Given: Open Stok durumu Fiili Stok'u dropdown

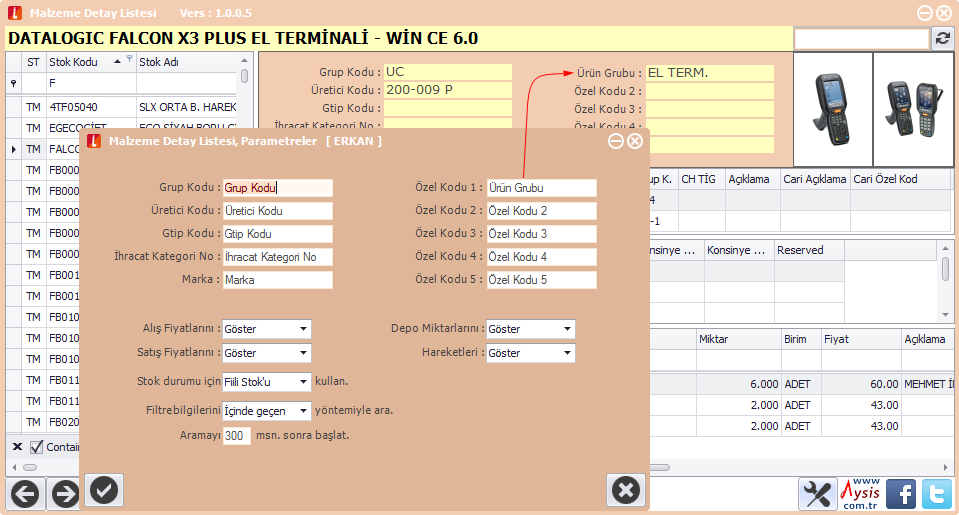Looking at the screenshot, I should click(x=303, y=382).
